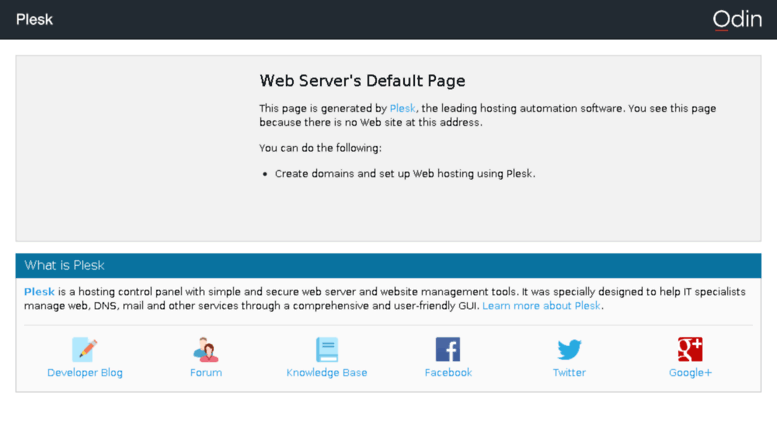
Task: Click the bullet 'Create domains and set up Web hosting'
Action: point(405,174)
